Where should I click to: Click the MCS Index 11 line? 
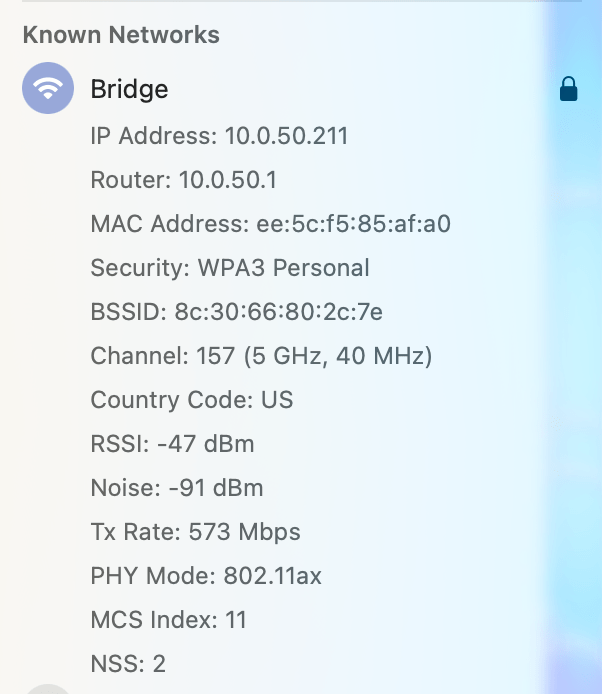pos(168,620)
